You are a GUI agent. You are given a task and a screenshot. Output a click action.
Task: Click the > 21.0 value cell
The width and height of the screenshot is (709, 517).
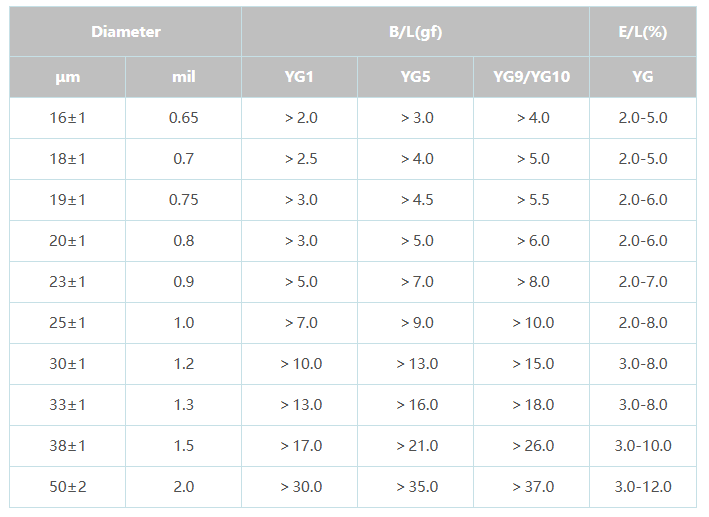pos(416,446)
